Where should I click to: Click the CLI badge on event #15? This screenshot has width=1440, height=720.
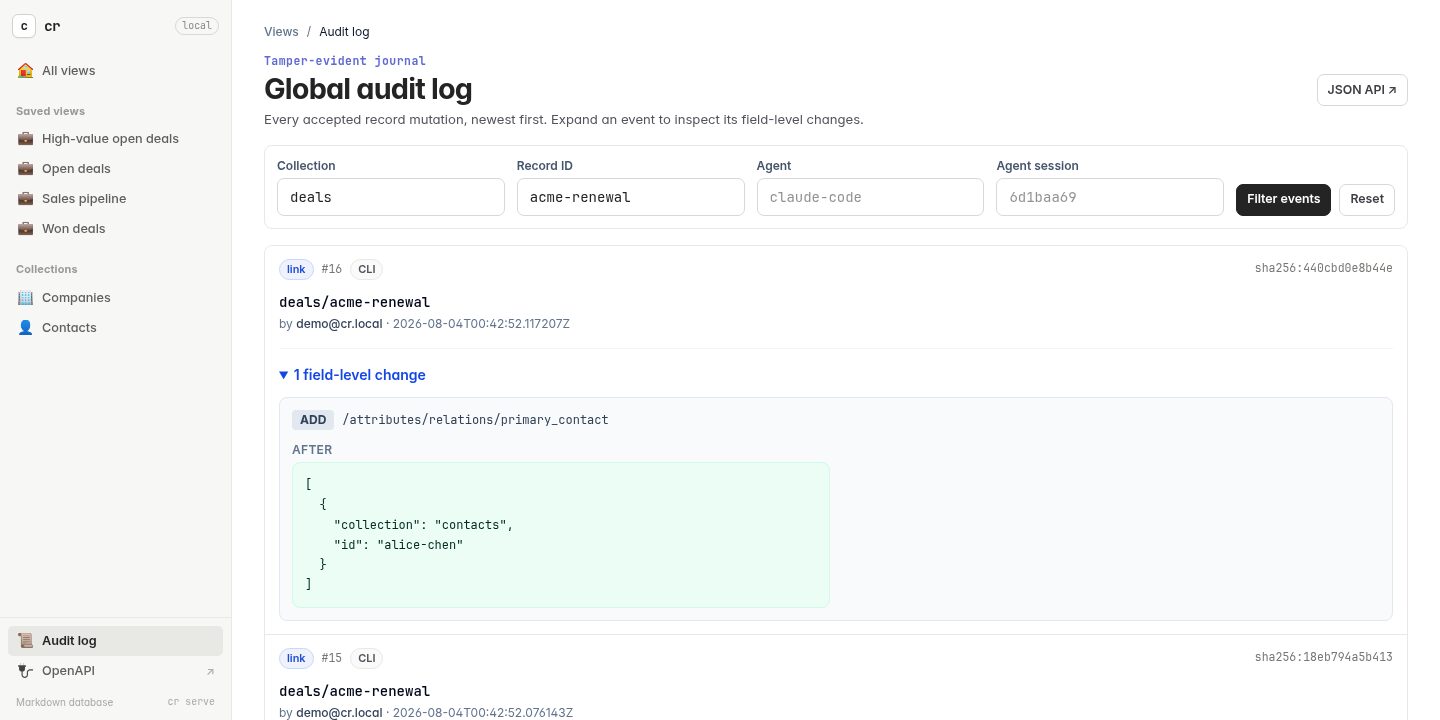pos(366,658)
